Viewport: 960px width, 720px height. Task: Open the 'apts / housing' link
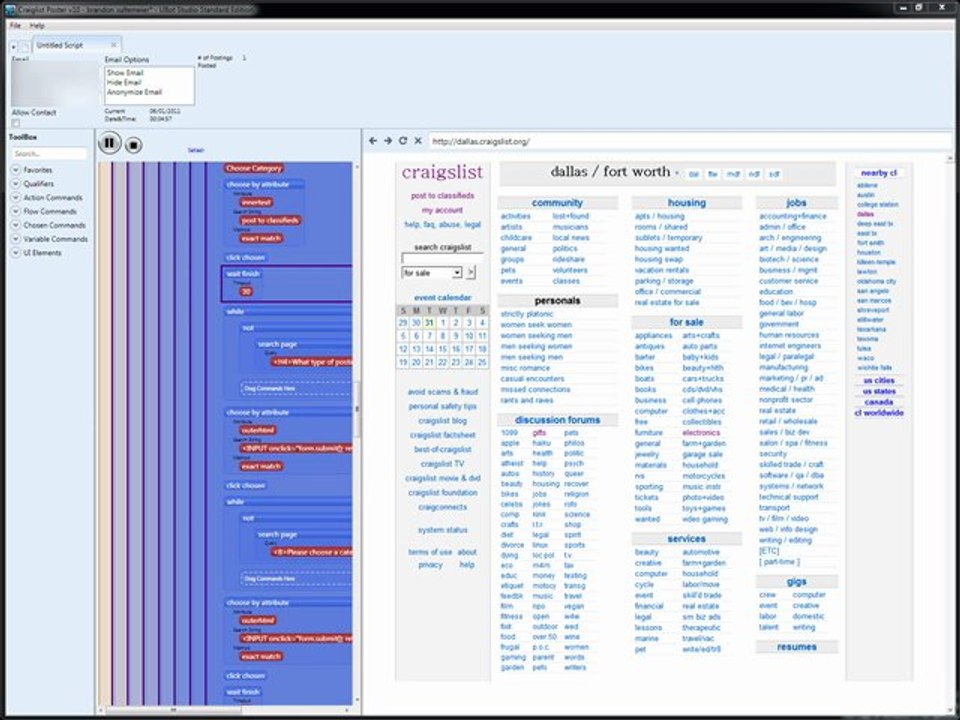coord(659,216)
